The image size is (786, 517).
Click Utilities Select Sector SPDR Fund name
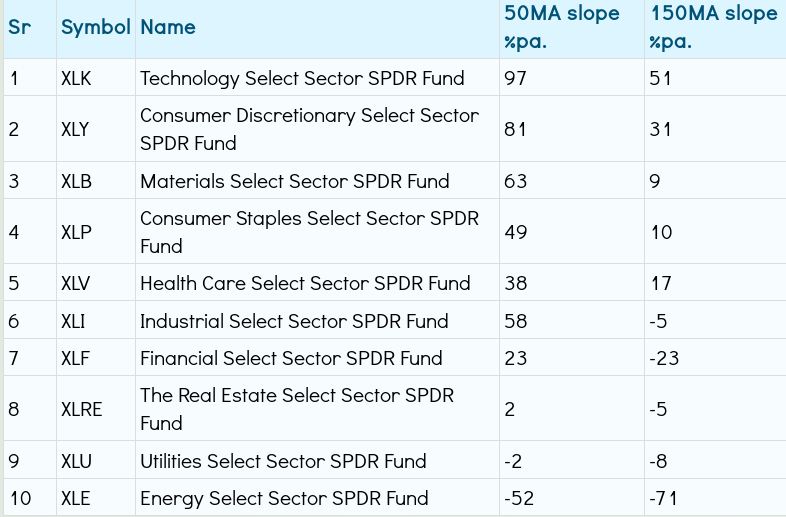point(283,461)
